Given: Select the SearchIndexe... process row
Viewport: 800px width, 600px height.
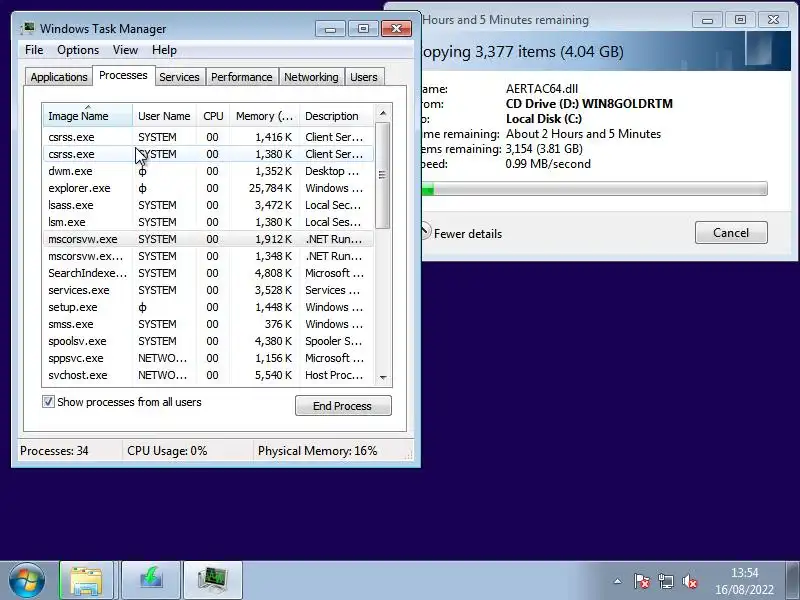Looking at the screenshot, I should 208,273.
